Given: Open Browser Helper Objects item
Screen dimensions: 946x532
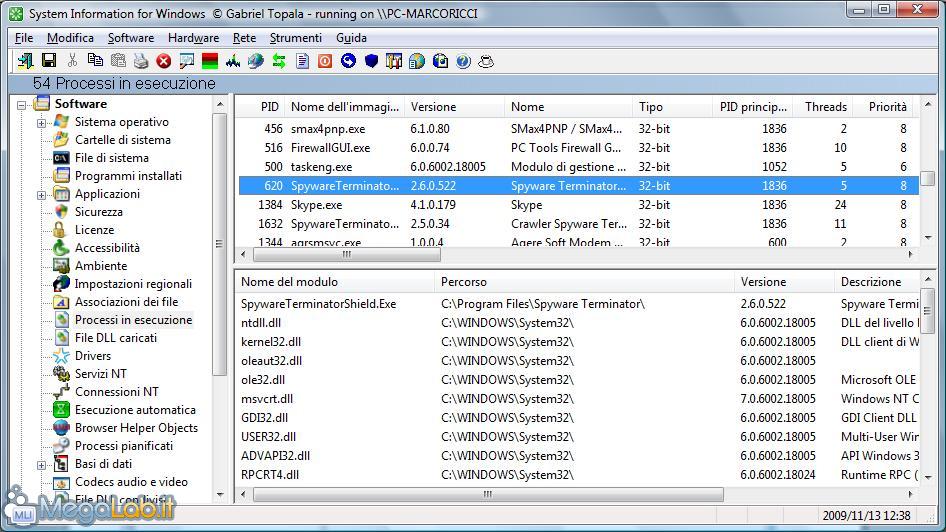Looking at the screenshot, I should point(136,428).
